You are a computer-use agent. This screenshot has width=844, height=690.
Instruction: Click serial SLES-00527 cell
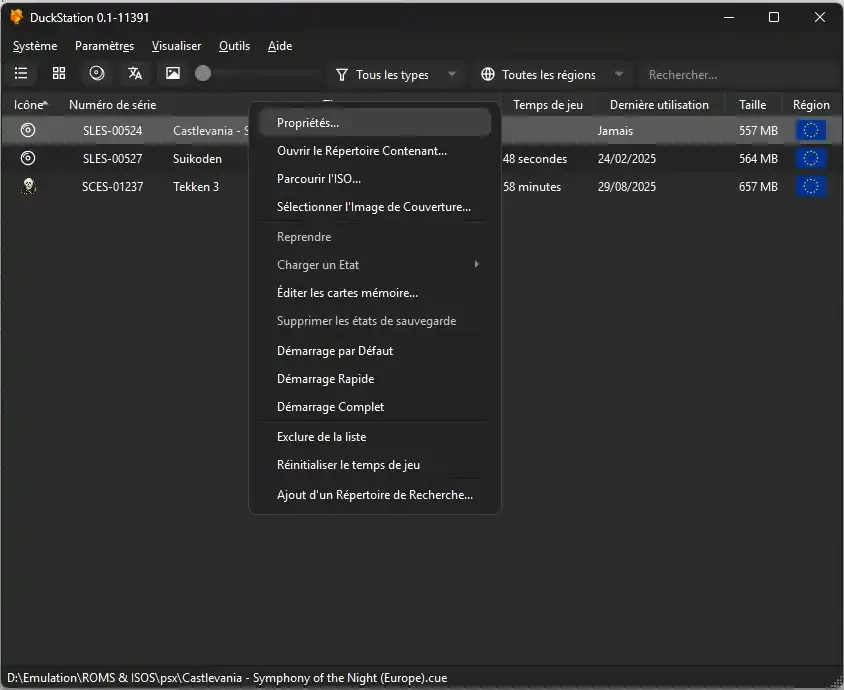[x=112, y=159]
